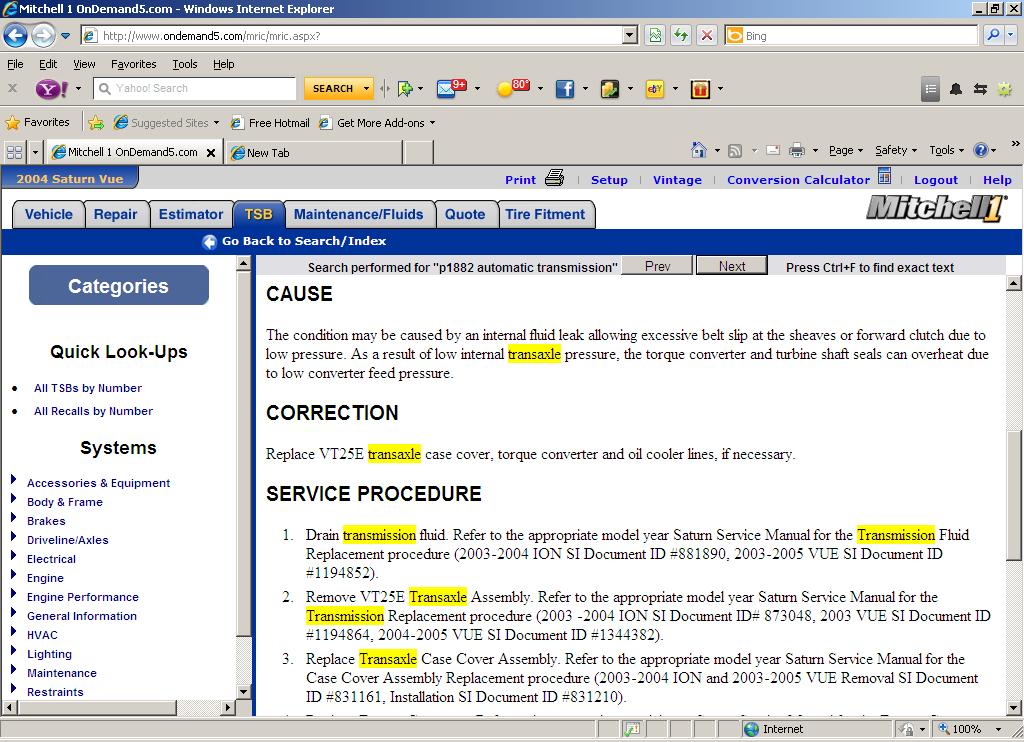Open Yahoo Mail envelope icon
Screen dimensions: 1024x742
pos(451,88)
